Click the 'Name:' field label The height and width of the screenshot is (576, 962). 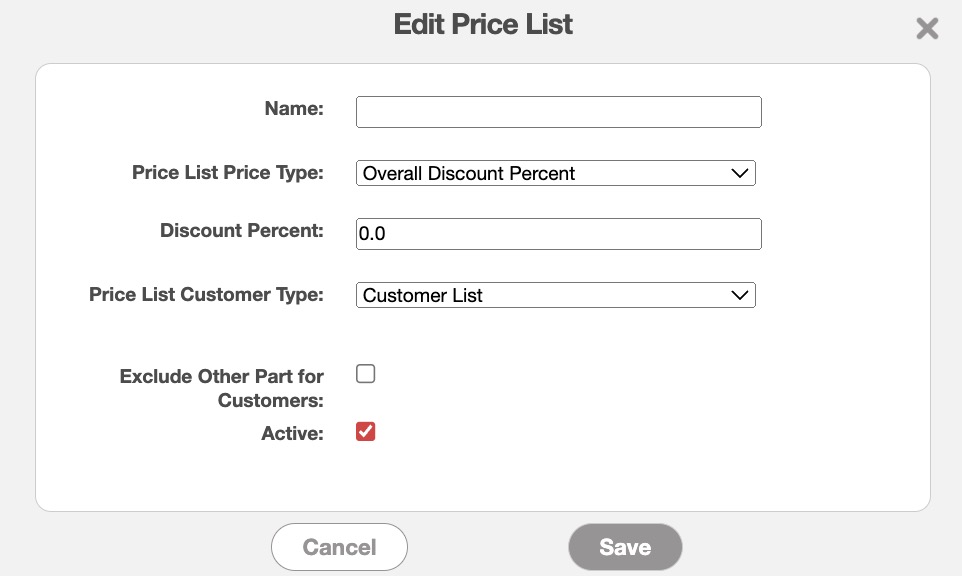[x=294, y=109]
